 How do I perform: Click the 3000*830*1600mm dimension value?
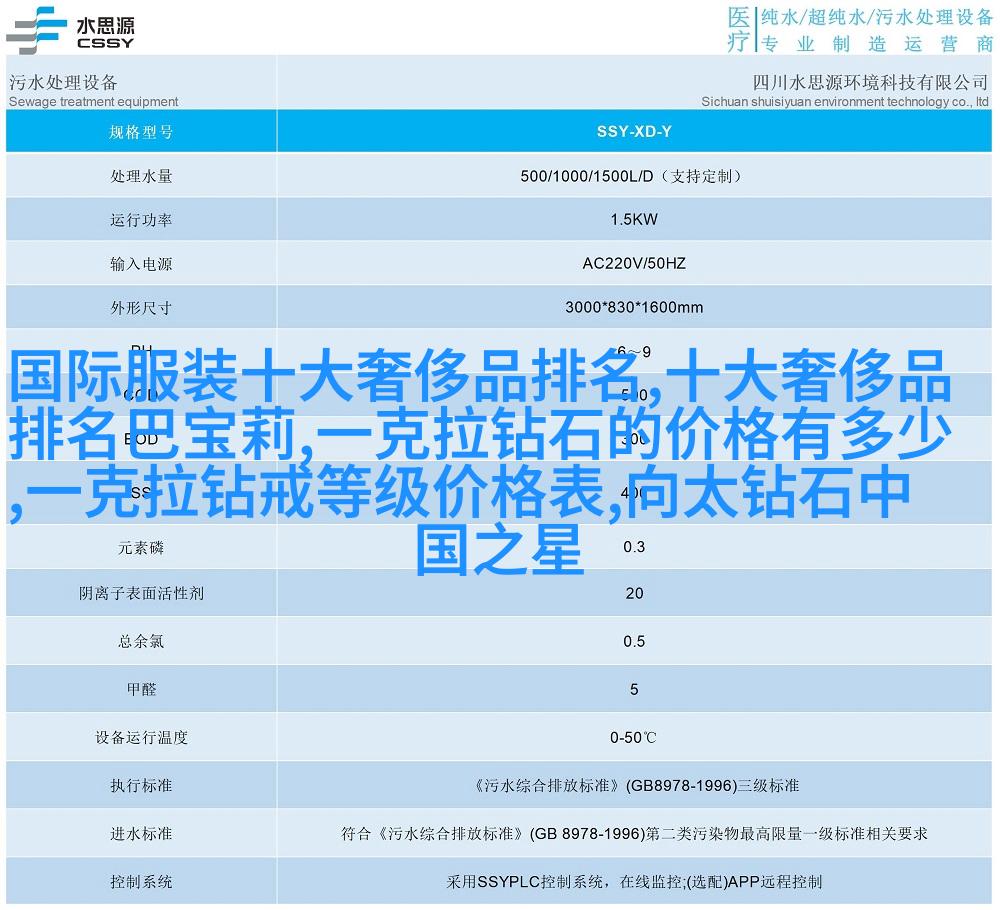point(634,307)
